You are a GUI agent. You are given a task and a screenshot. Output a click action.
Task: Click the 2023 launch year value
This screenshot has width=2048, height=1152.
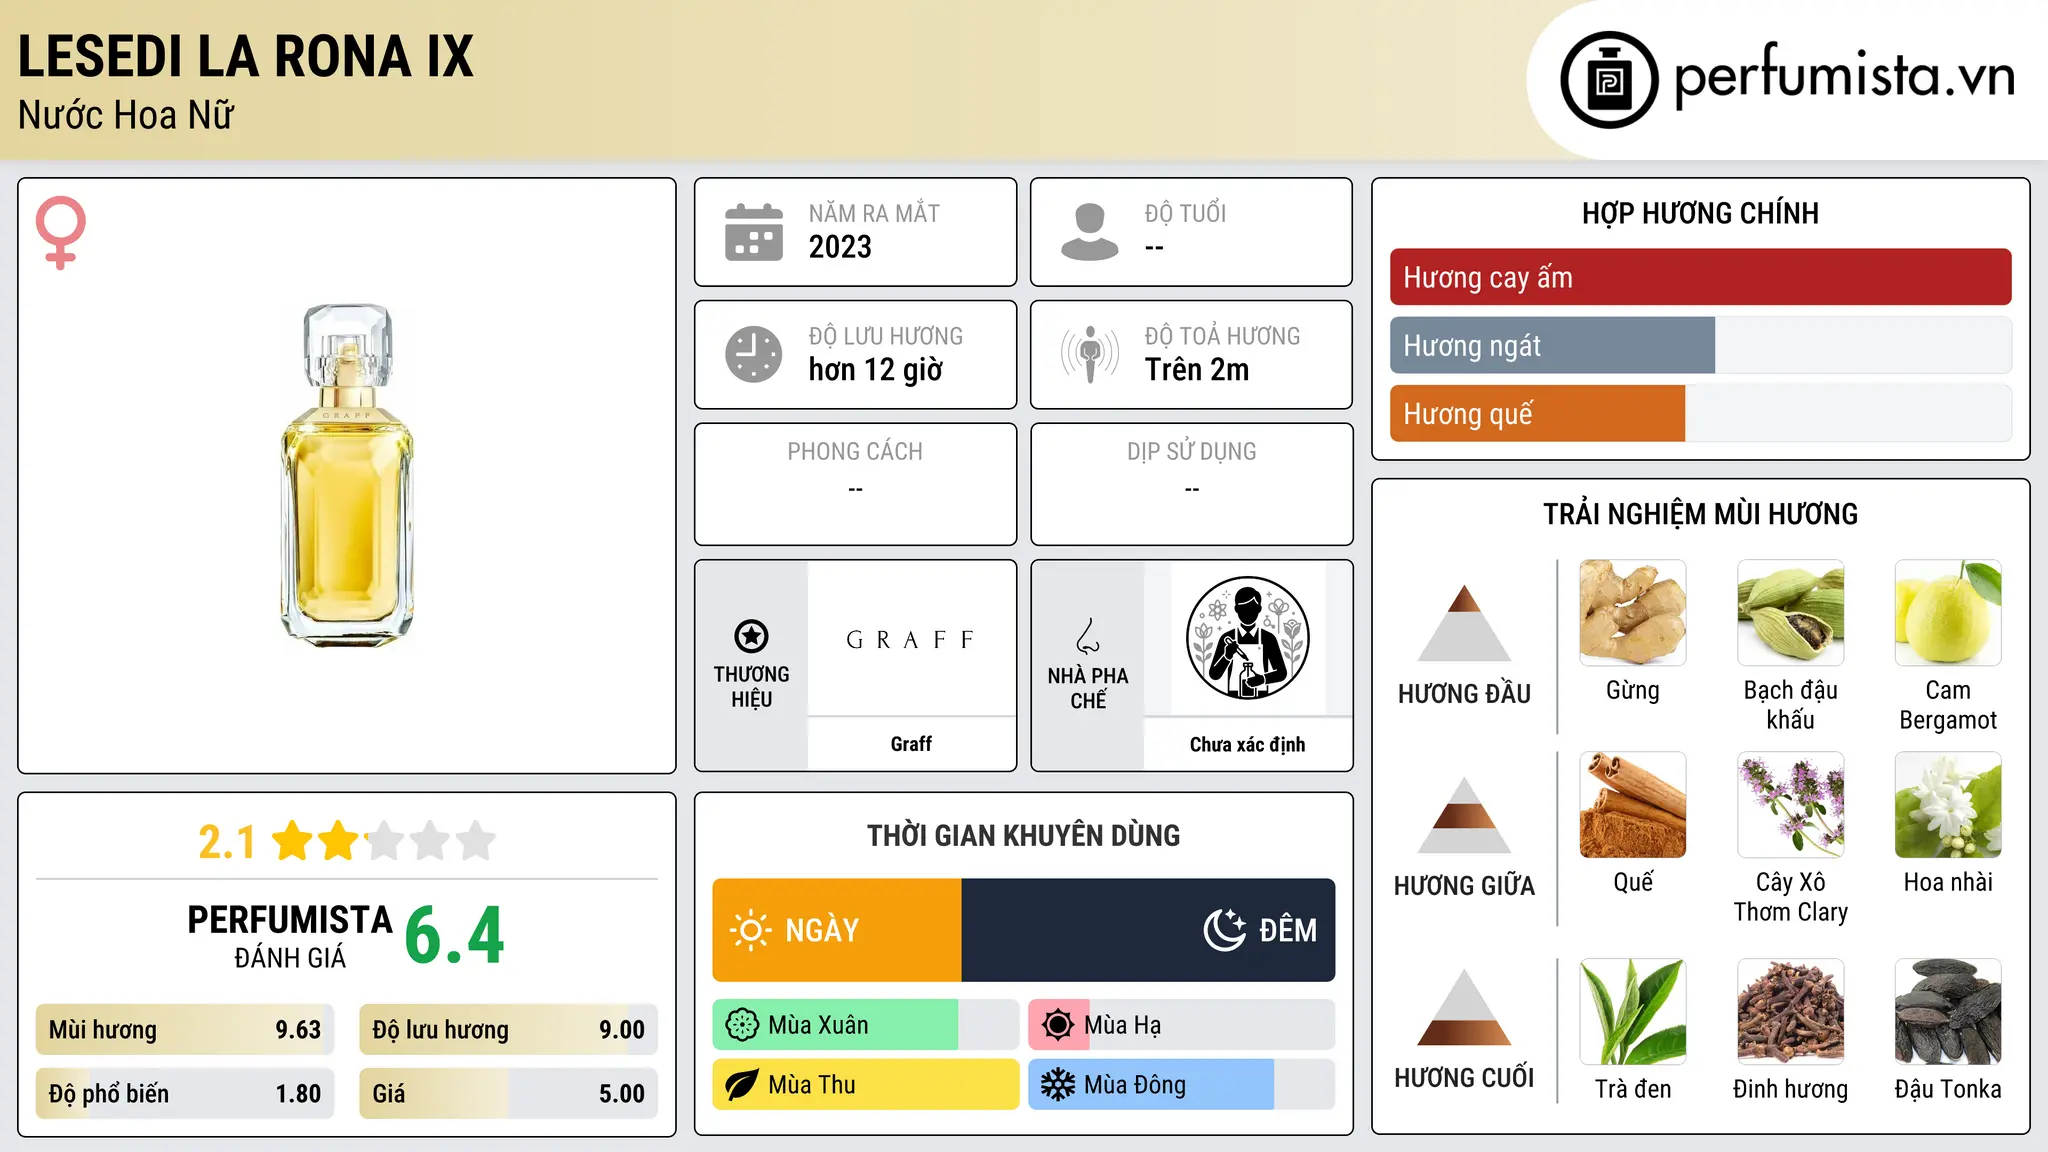click(x=840, y=247)
